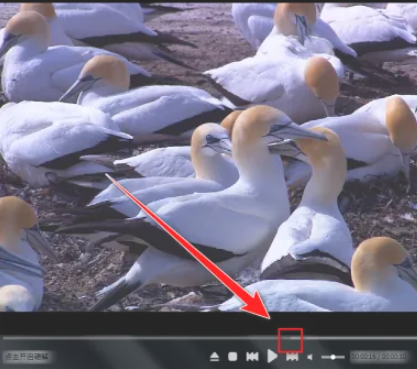
Task: Click the video picture to toggle playback
Action: tap(208, 157)
